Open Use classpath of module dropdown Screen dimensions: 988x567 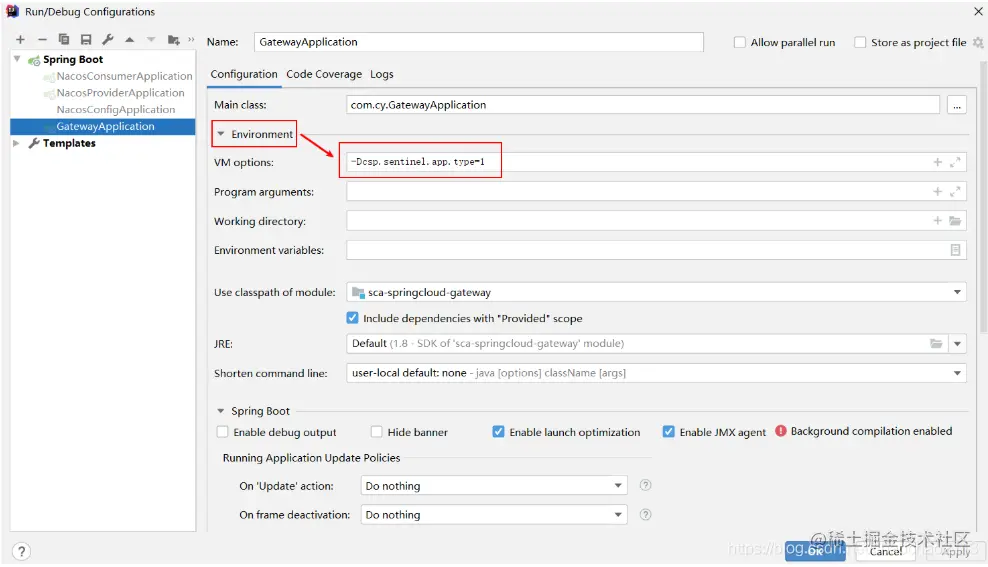957,292
